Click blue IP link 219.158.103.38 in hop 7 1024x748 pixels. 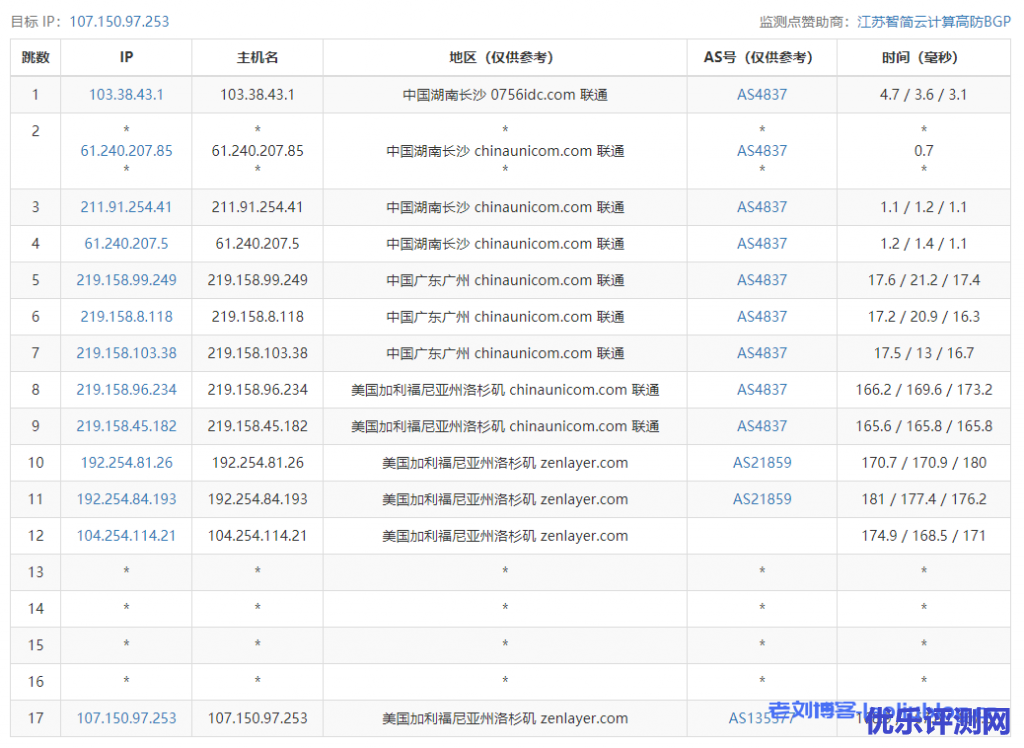coord(126,353)
